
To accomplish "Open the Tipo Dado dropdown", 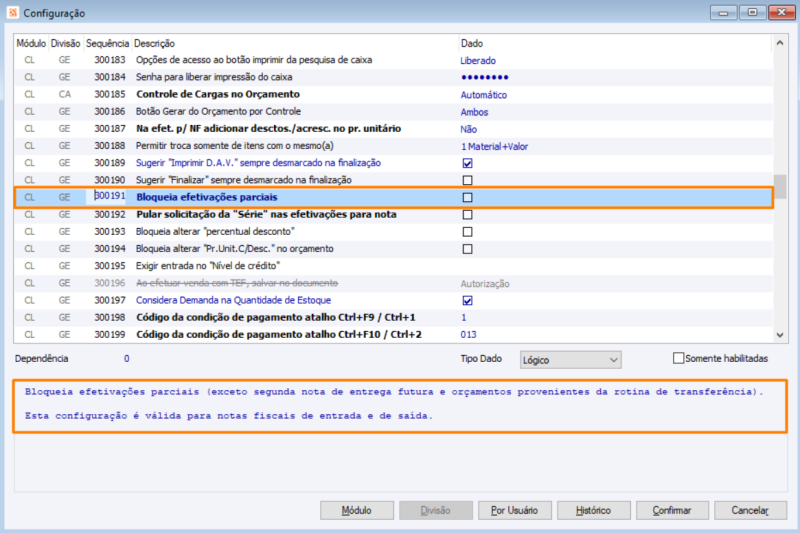I will coord(570,360).
